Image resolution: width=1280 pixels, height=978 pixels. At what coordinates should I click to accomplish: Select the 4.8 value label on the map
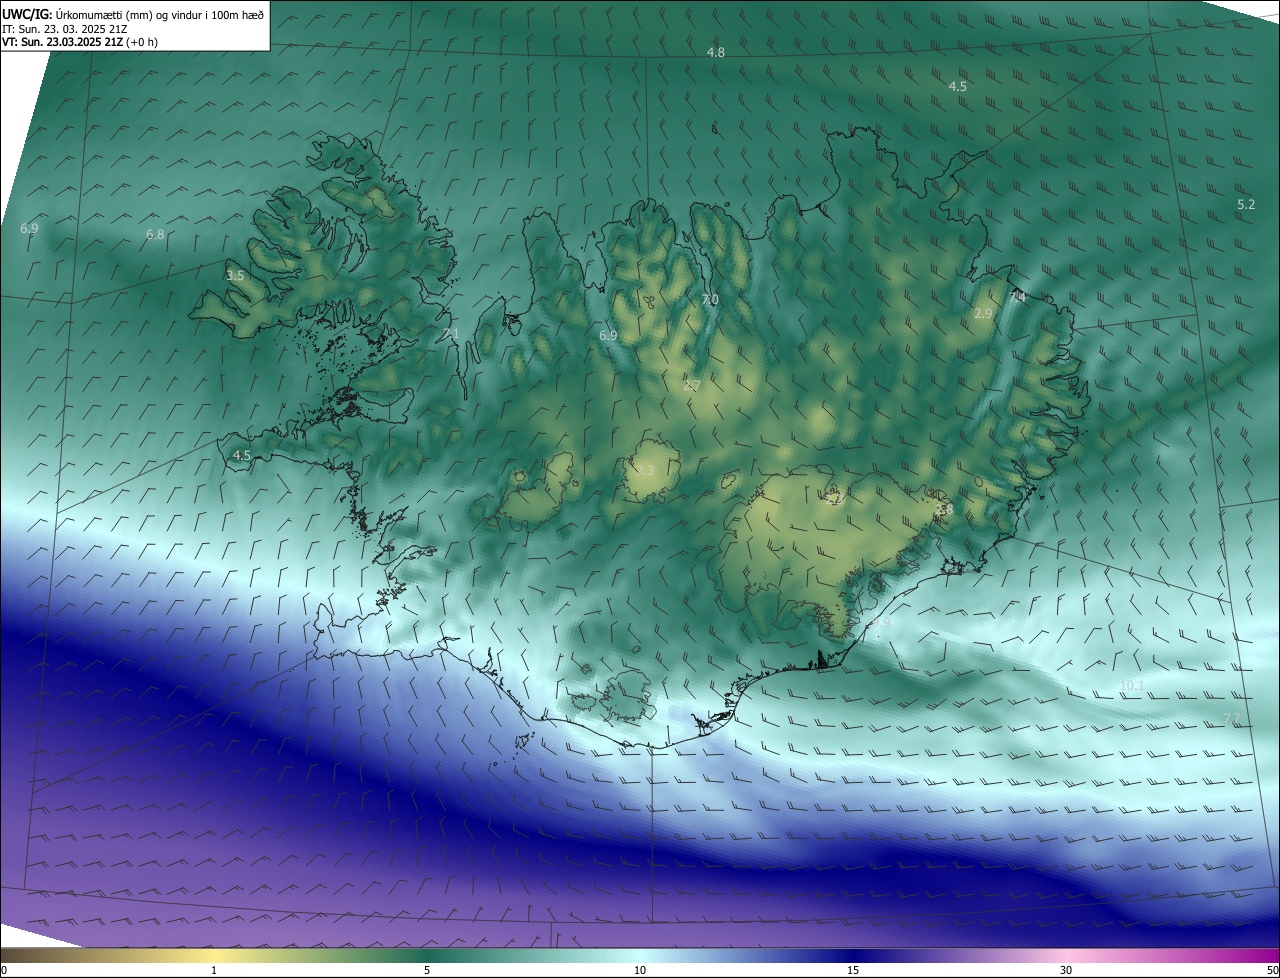716,52
